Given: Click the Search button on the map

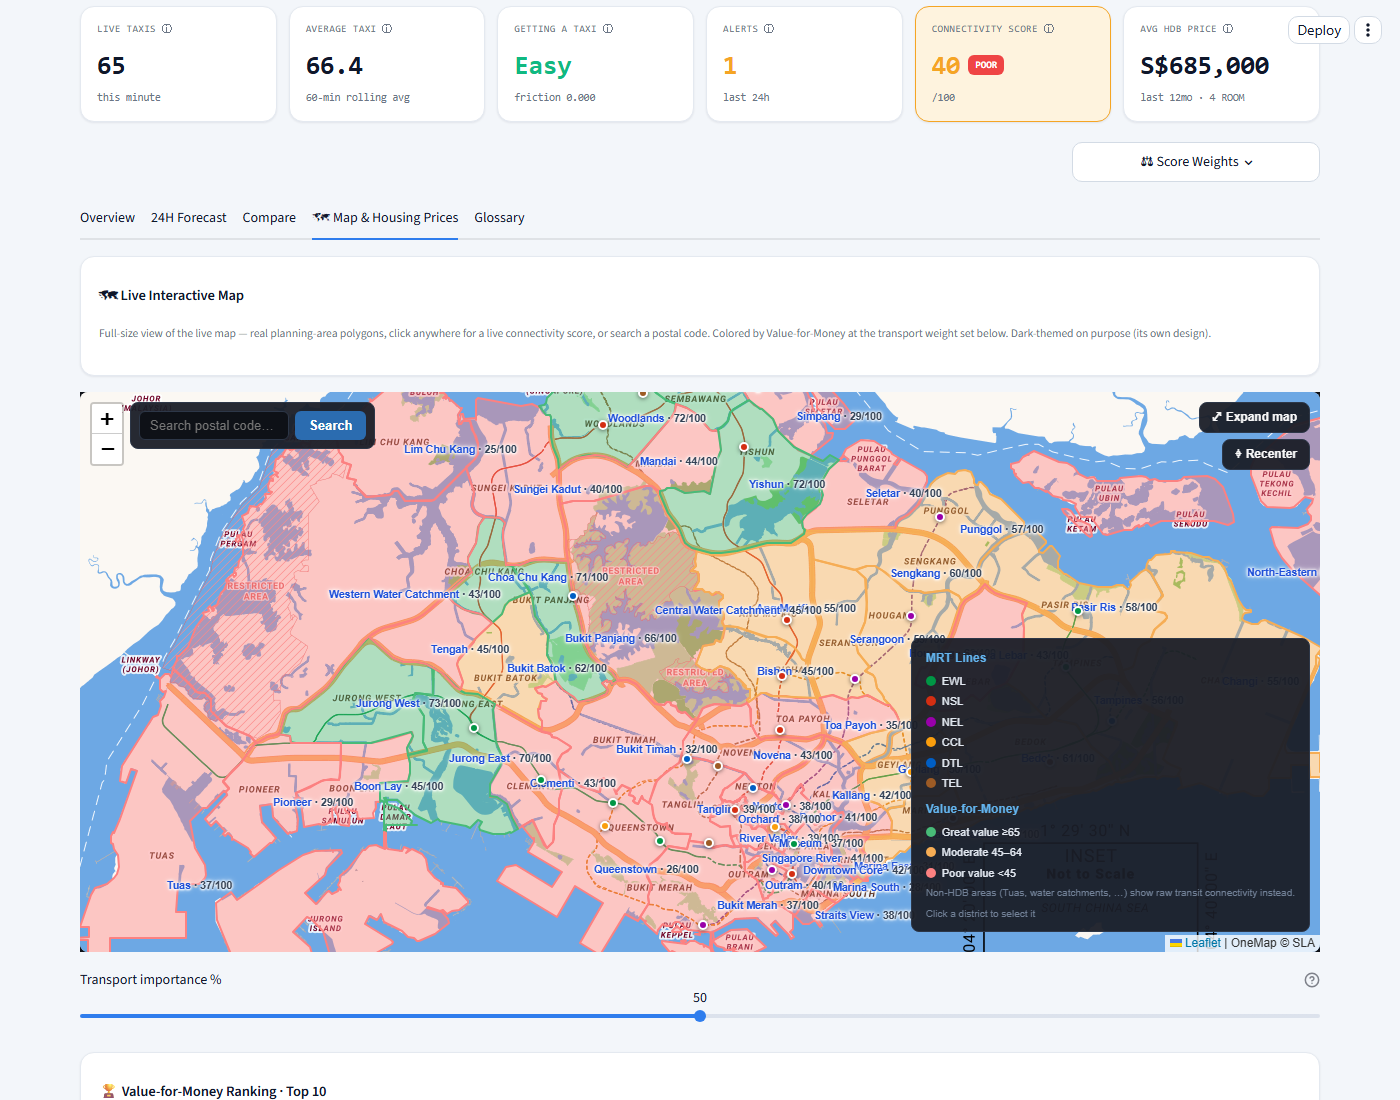Looking at the screenshot, I should pos(331,425).
